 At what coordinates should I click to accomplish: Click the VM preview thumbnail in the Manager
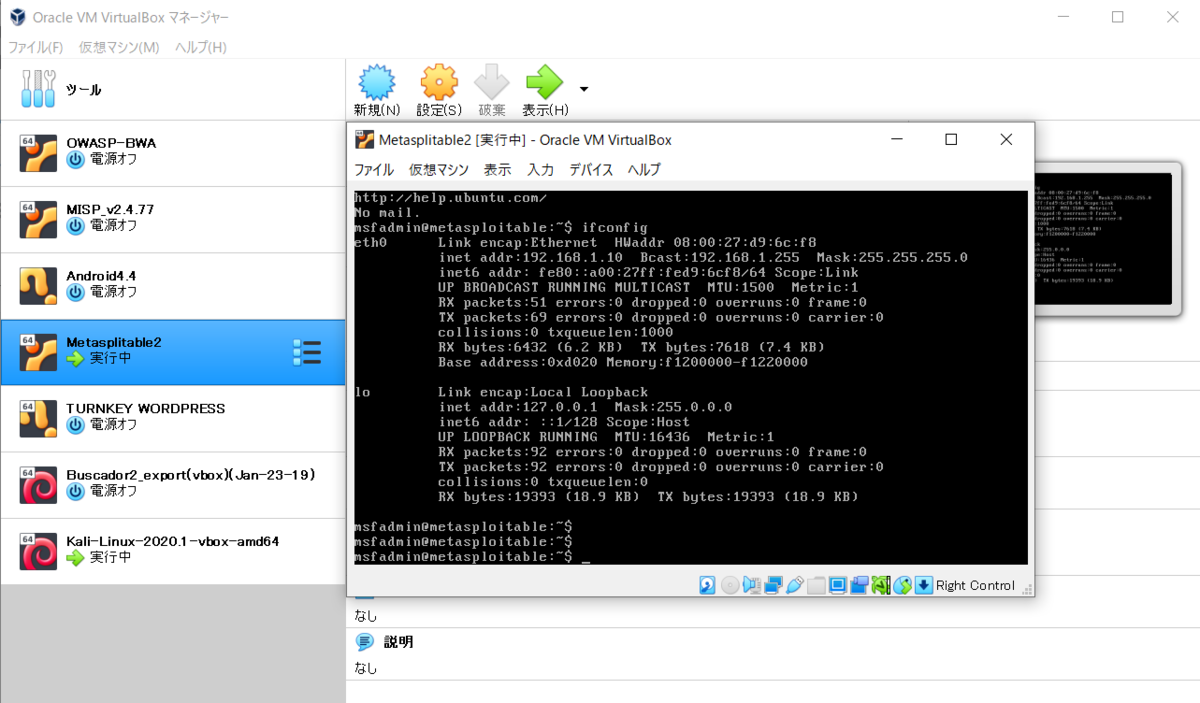(x=1102, y=238)
